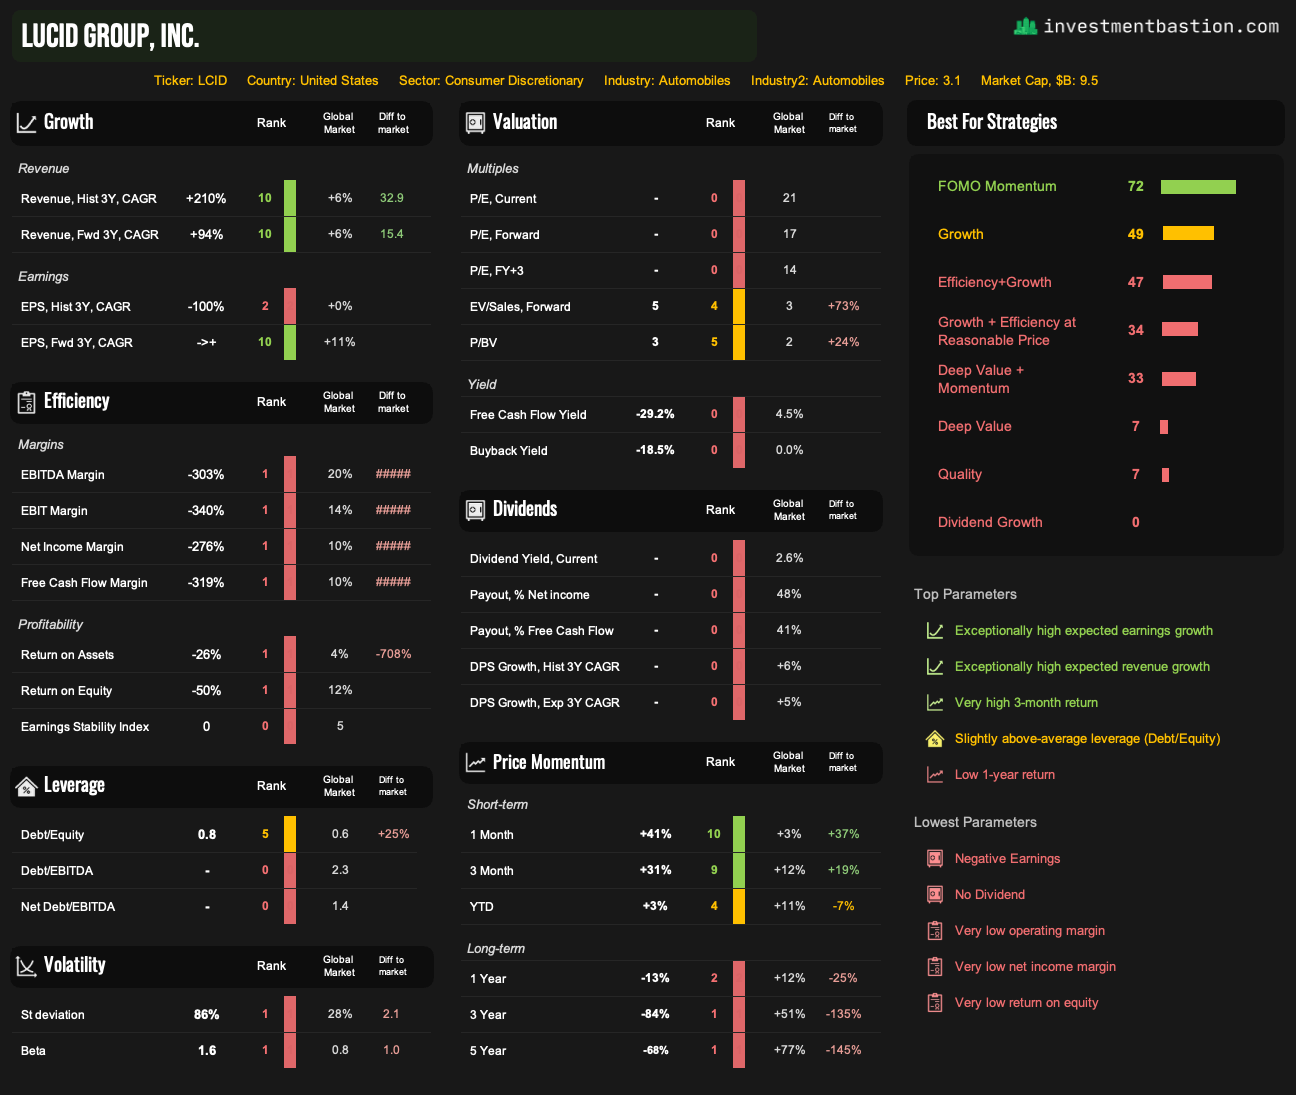Click the YTD momentum row label
Screen dimensions: 1296x1095
coord(482,907)
